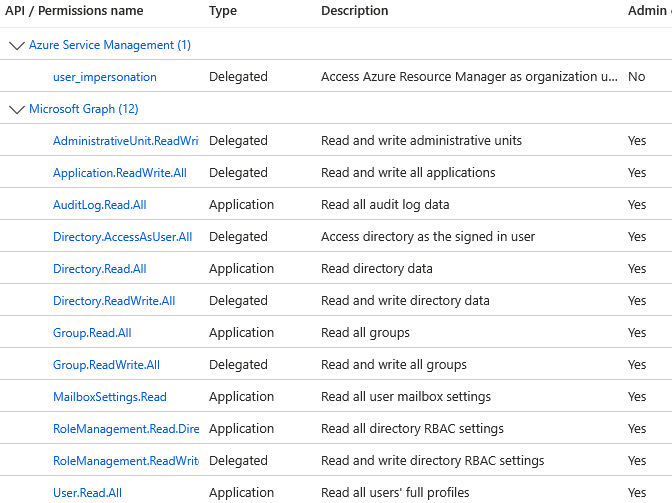The image size is (672, 503).
Task: Click 'Application' type in Directory.Read.All row
Action: 241,269
